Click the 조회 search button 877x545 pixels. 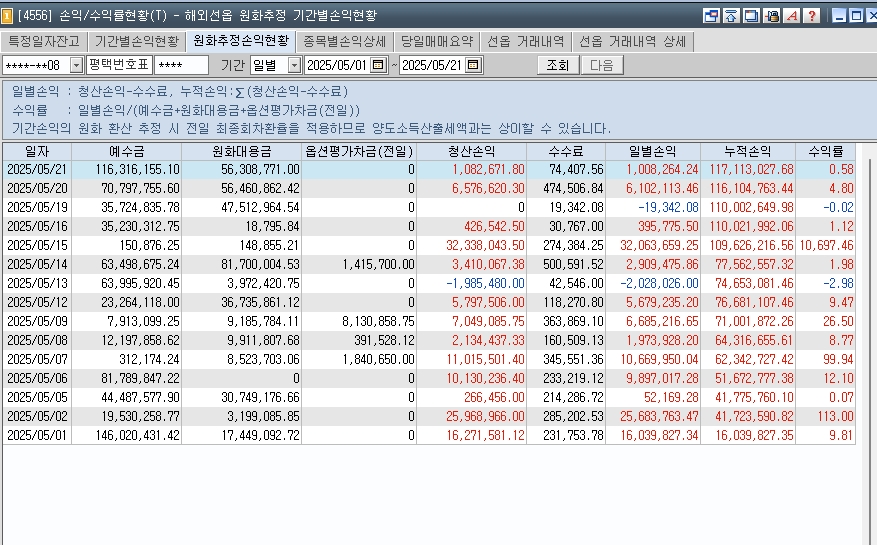[x=557, y=65]
